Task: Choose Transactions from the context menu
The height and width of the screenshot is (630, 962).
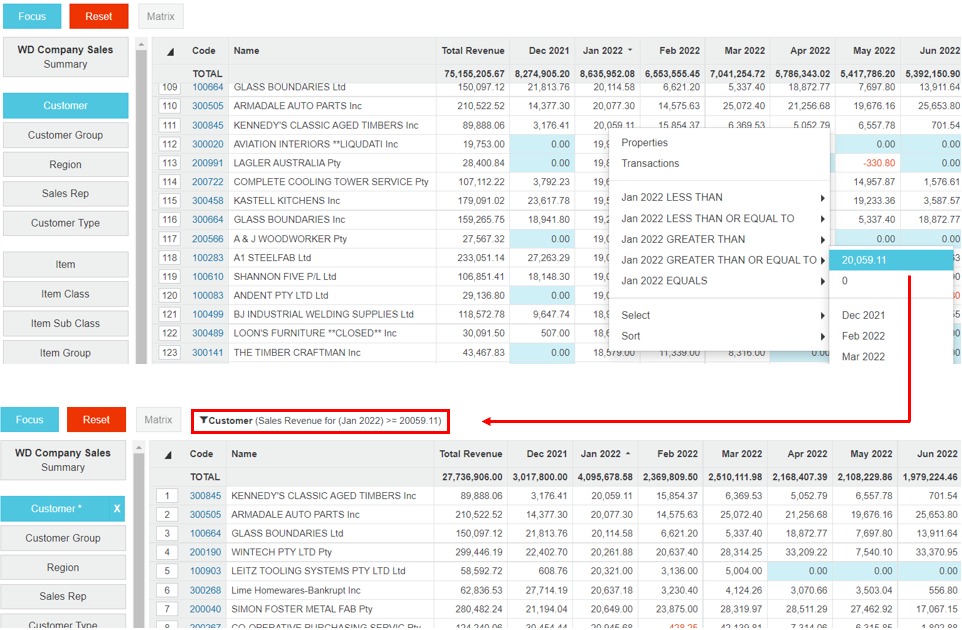Action: 650,164
